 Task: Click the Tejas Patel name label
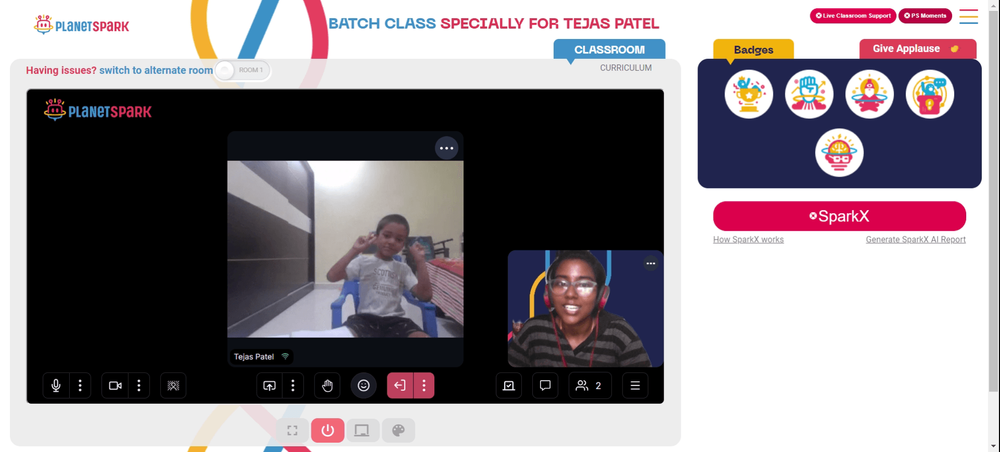pyautogui.click(x=254, y=357)
